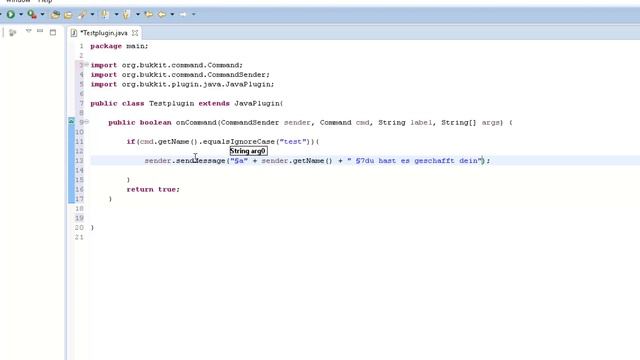
Task: Collapse the onCommand method on line 9
Action: pyautogui.click(x=87, y=122)
